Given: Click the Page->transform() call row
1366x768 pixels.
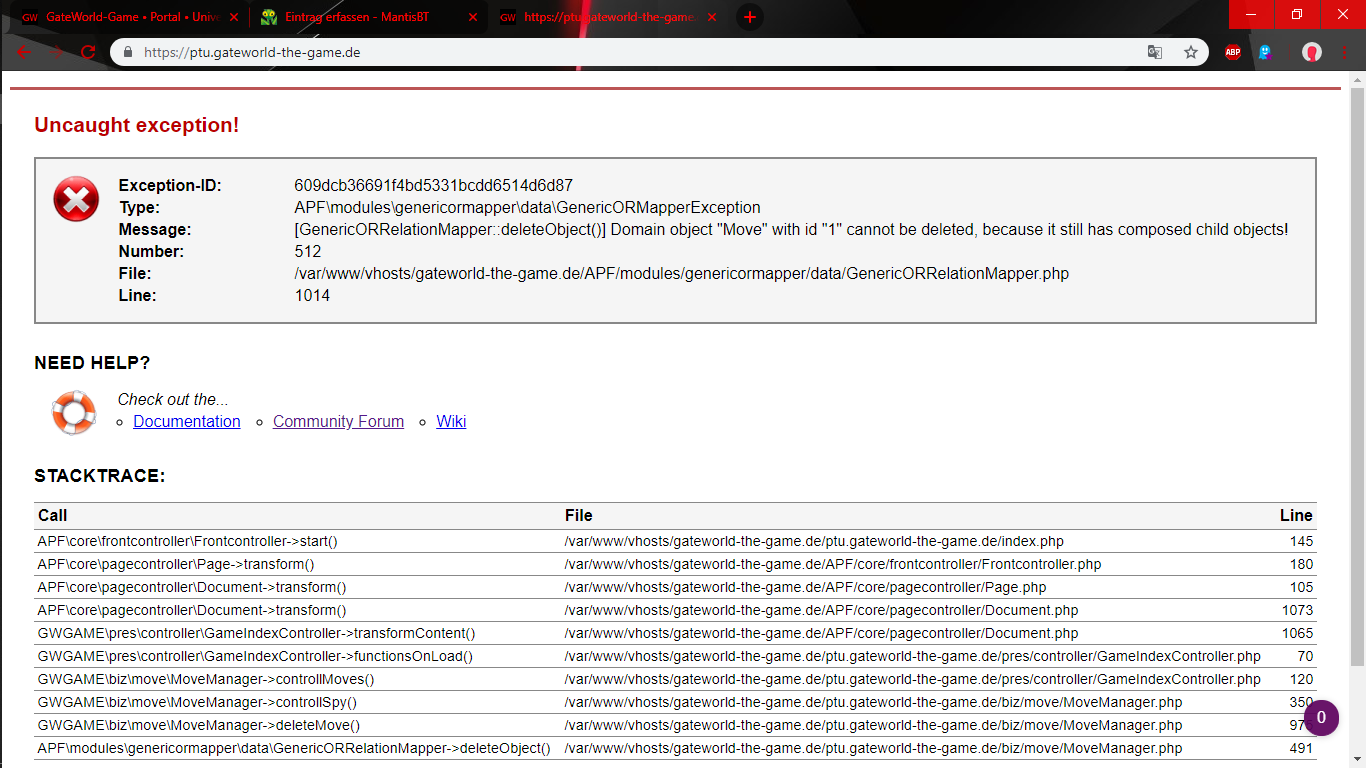Looking at the screenshot, I should point(175,564).
